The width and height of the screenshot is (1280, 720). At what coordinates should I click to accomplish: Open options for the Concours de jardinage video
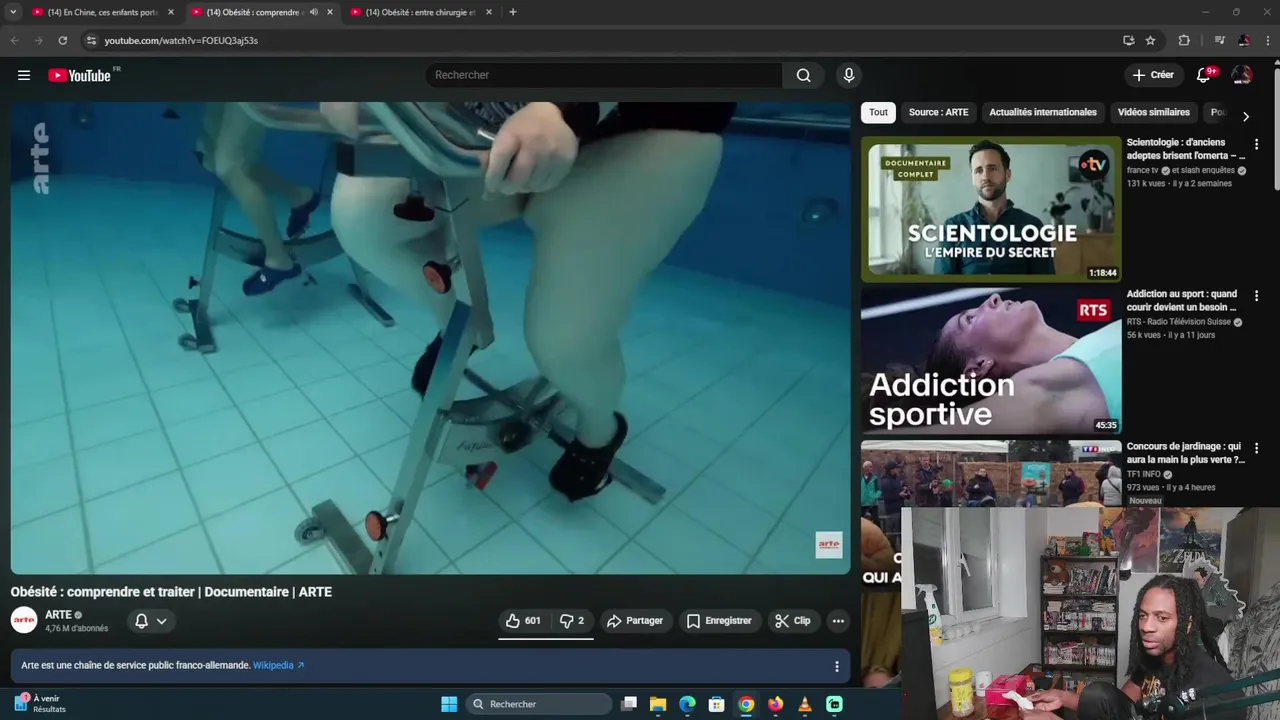point(1256,448)
